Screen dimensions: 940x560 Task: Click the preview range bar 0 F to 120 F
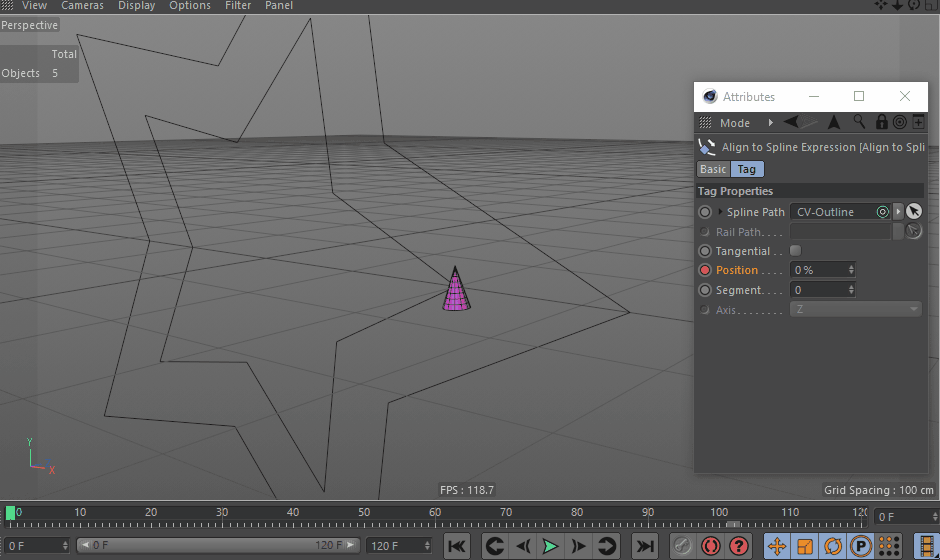pos(218,545)
